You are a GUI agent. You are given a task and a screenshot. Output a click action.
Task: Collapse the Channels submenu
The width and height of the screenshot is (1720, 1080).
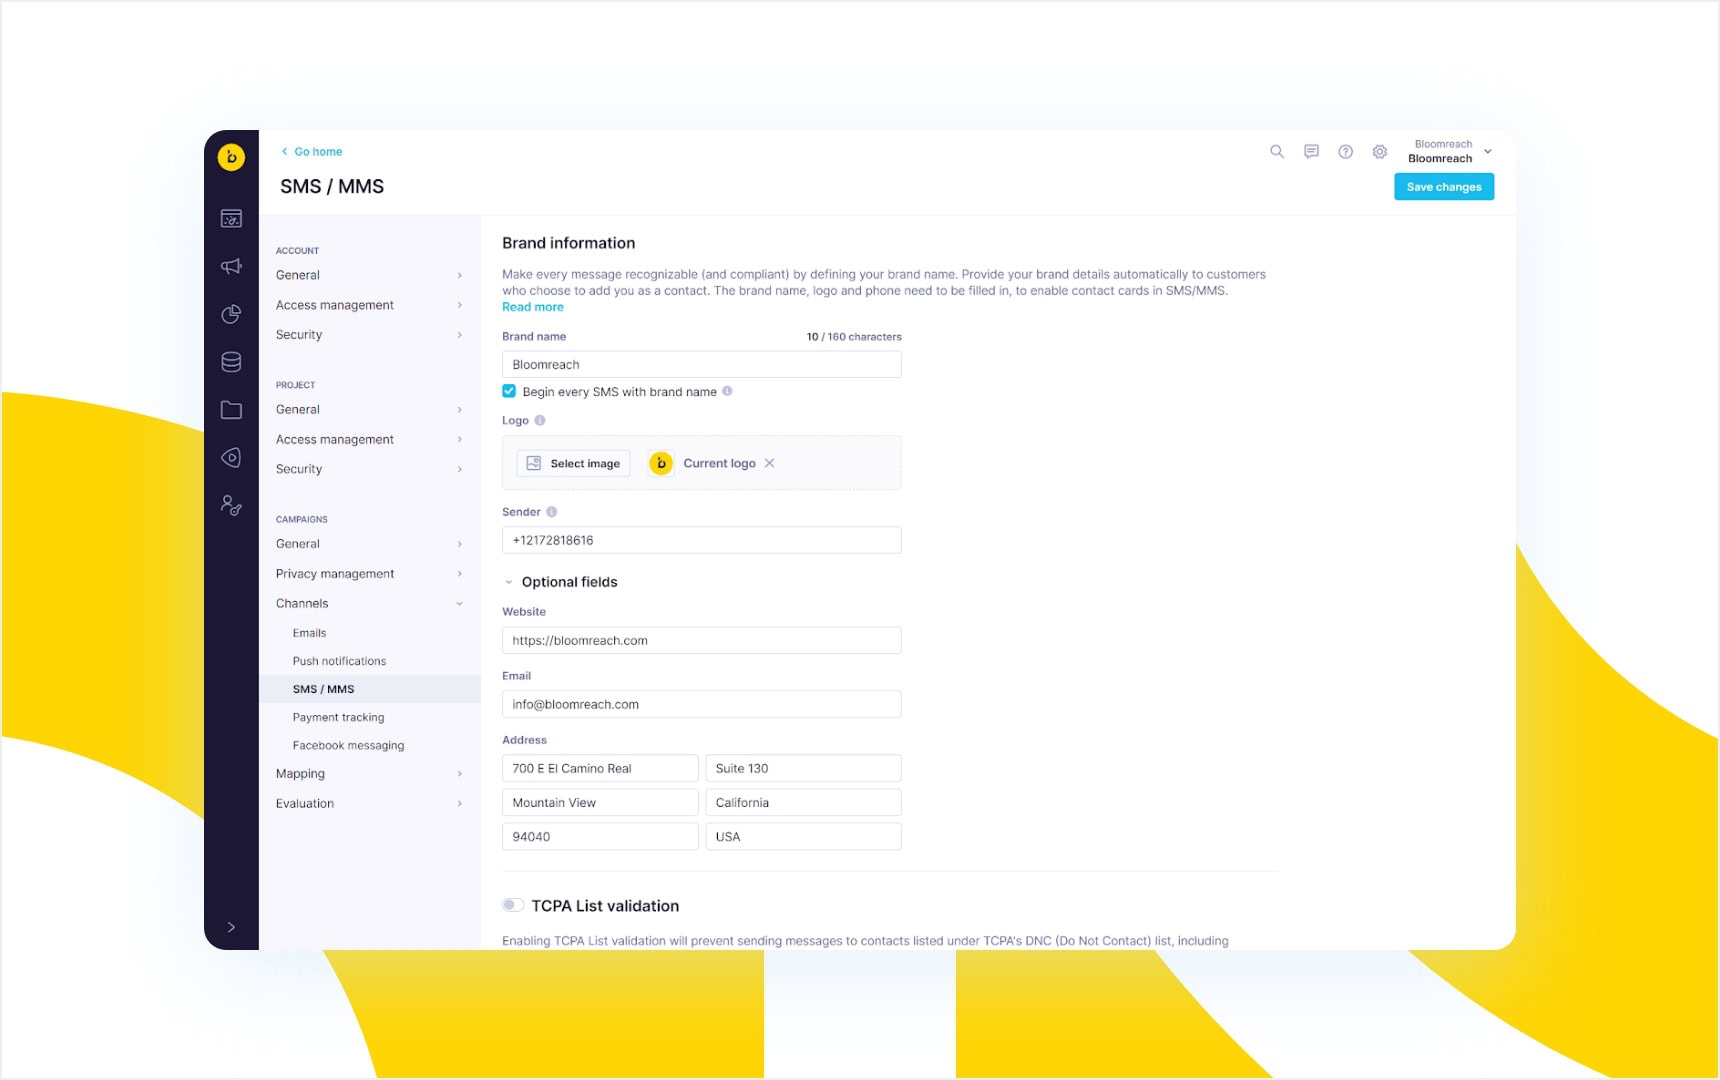(370, 604)
